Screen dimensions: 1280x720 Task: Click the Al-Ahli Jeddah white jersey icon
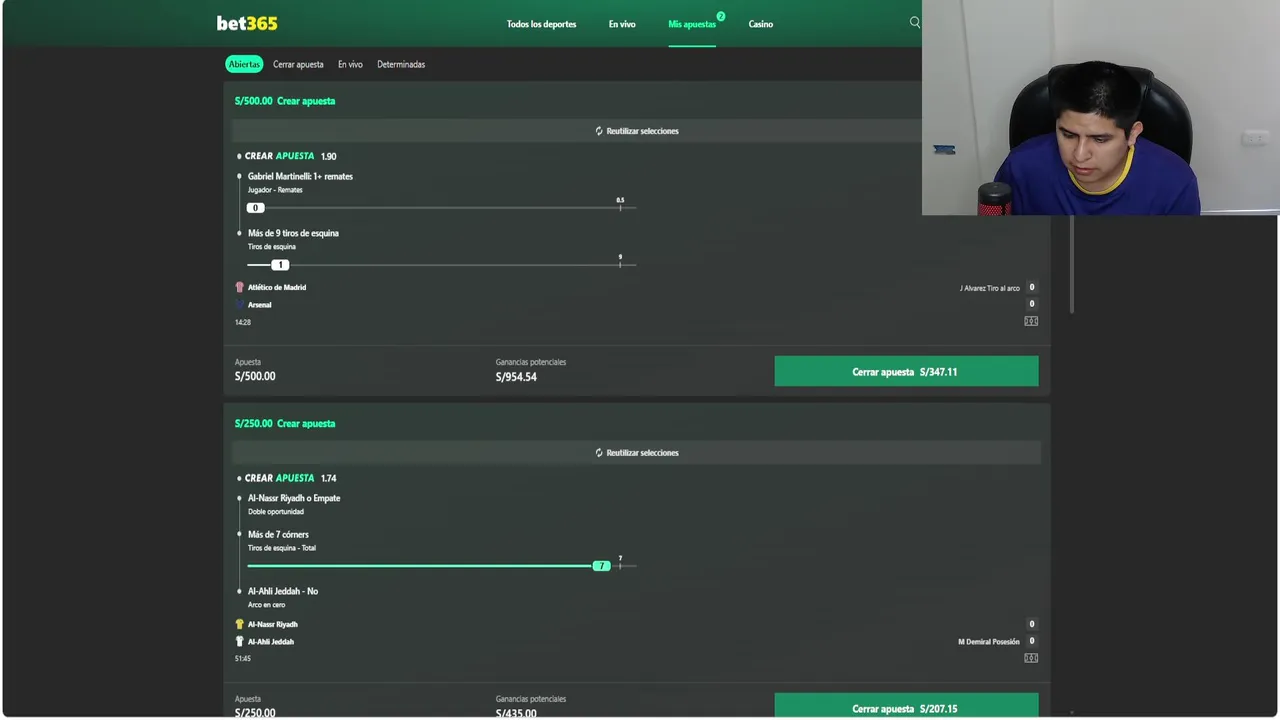(x=239, y=641)
